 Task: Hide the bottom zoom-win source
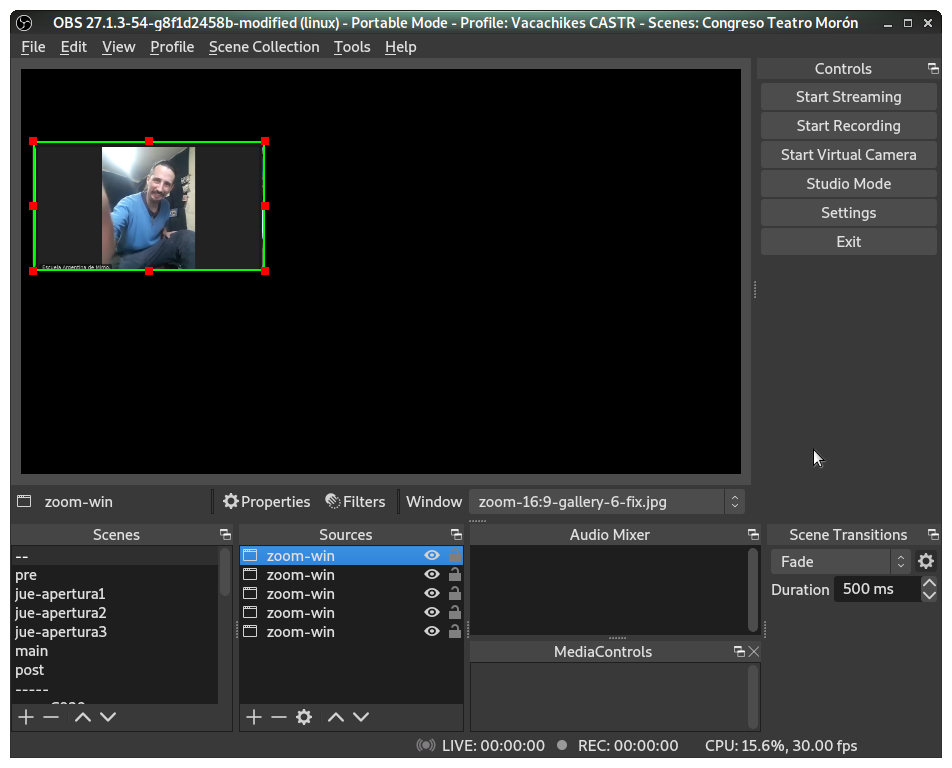pyautogui.click(x=431, y=631)
